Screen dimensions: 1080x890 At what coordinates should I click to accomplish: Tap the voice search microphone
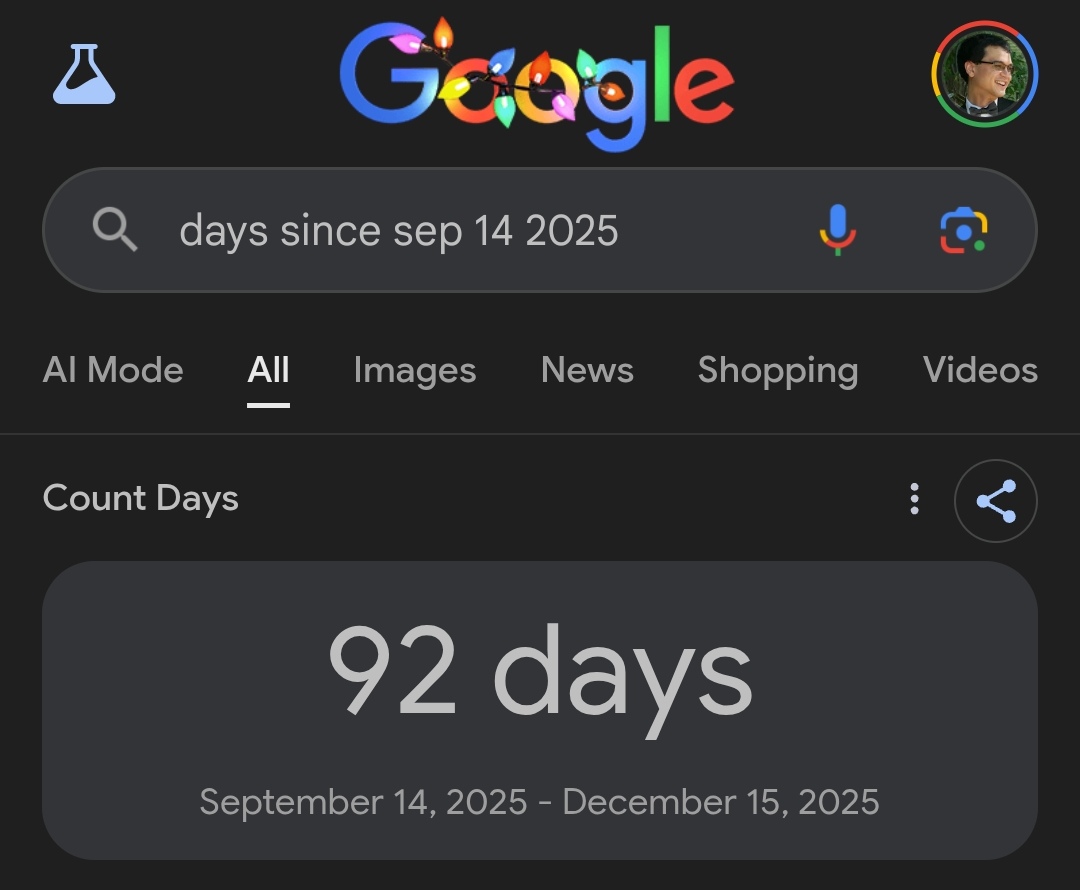tap(838, 230)
